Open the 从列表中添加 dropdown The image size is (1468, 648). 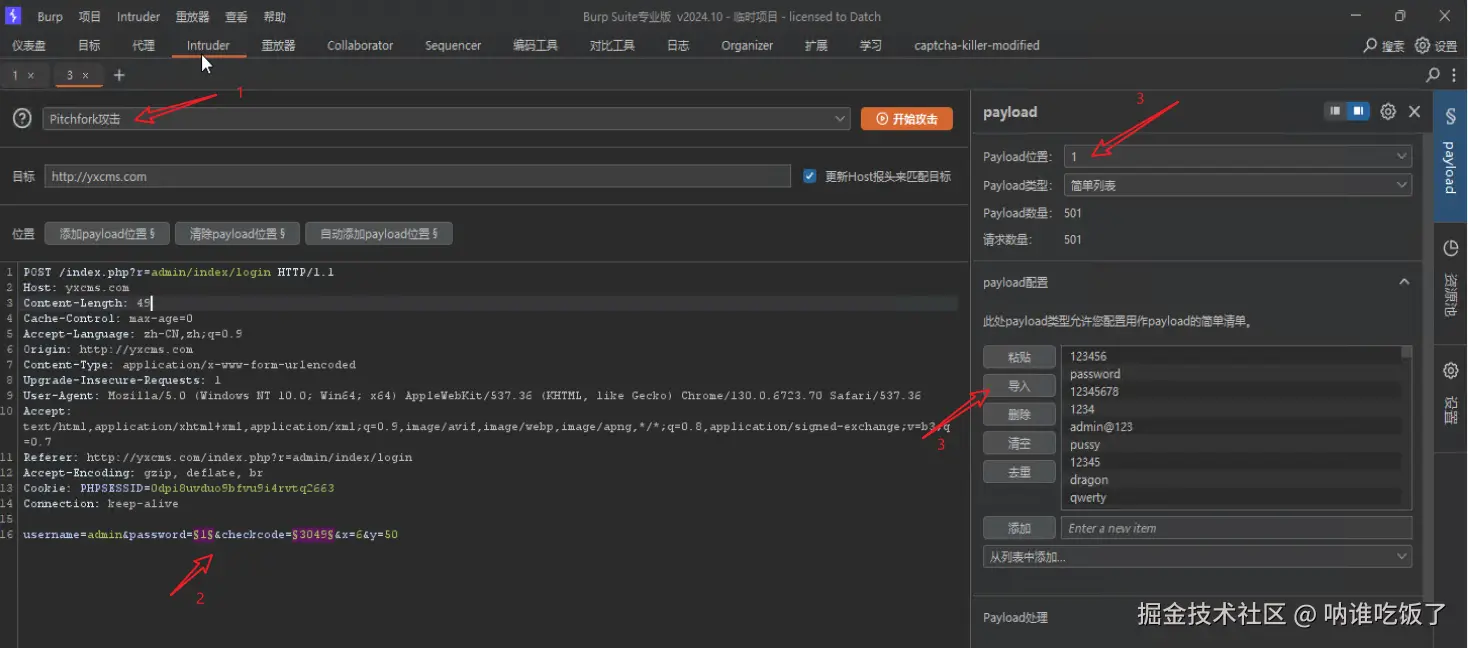(x=1197, y=557)
